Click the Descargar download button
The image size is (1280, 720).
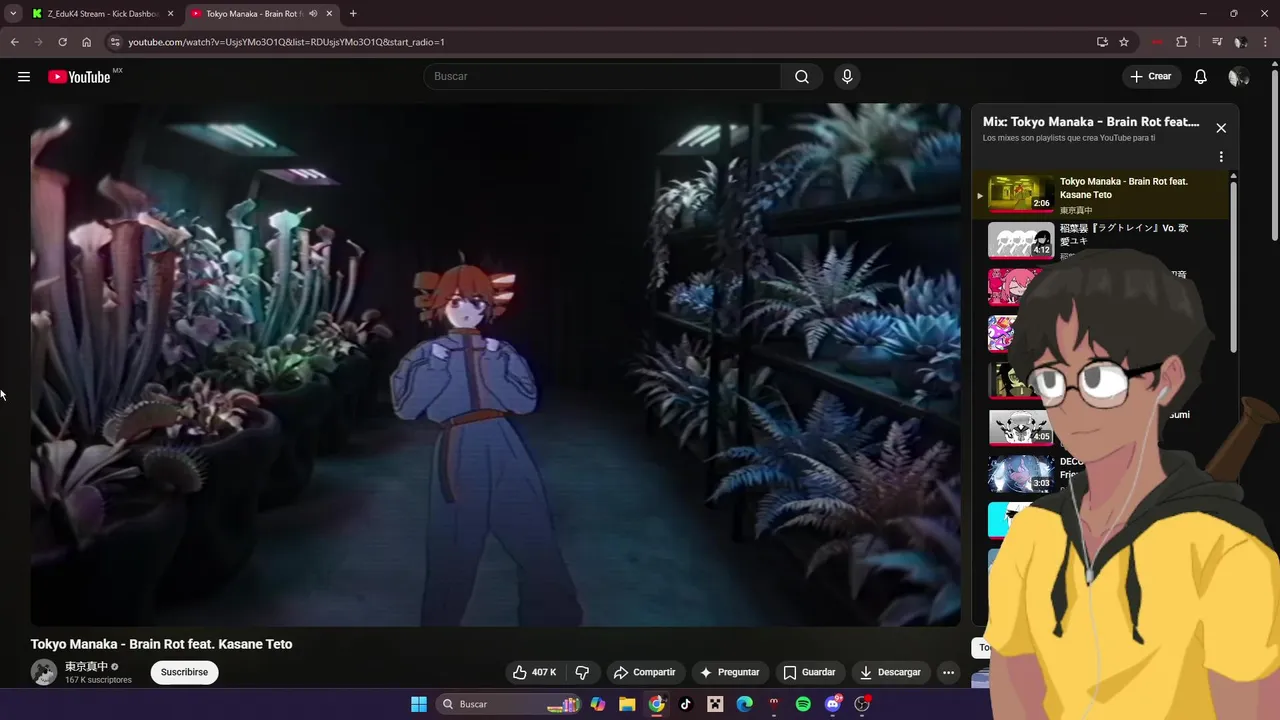(x=890, y=672)
